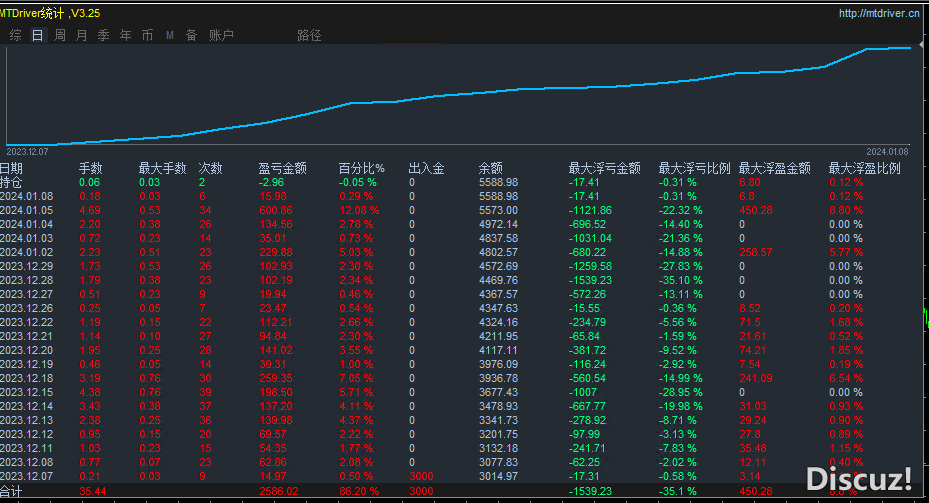Select the 2024.01.02 date row
Image resolution: width=929 pixels, height=503 pixels.
pyautogui.click(x=27, y=252)
